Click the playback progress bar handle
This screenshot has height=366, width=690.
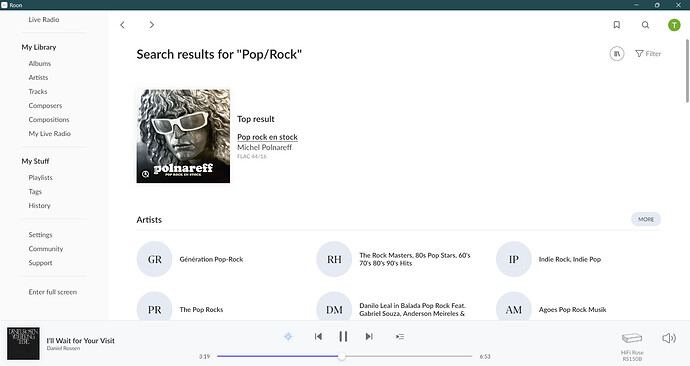tap(341, 356)
